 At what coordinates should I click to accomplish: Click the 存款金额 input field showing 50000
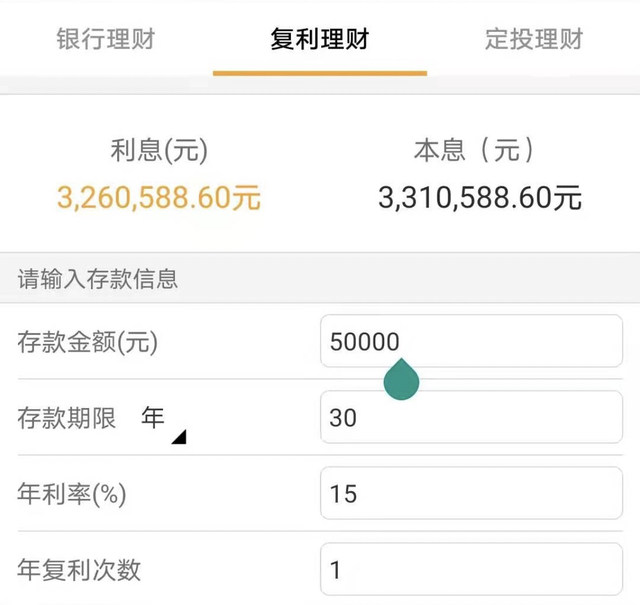coord(471,341)
